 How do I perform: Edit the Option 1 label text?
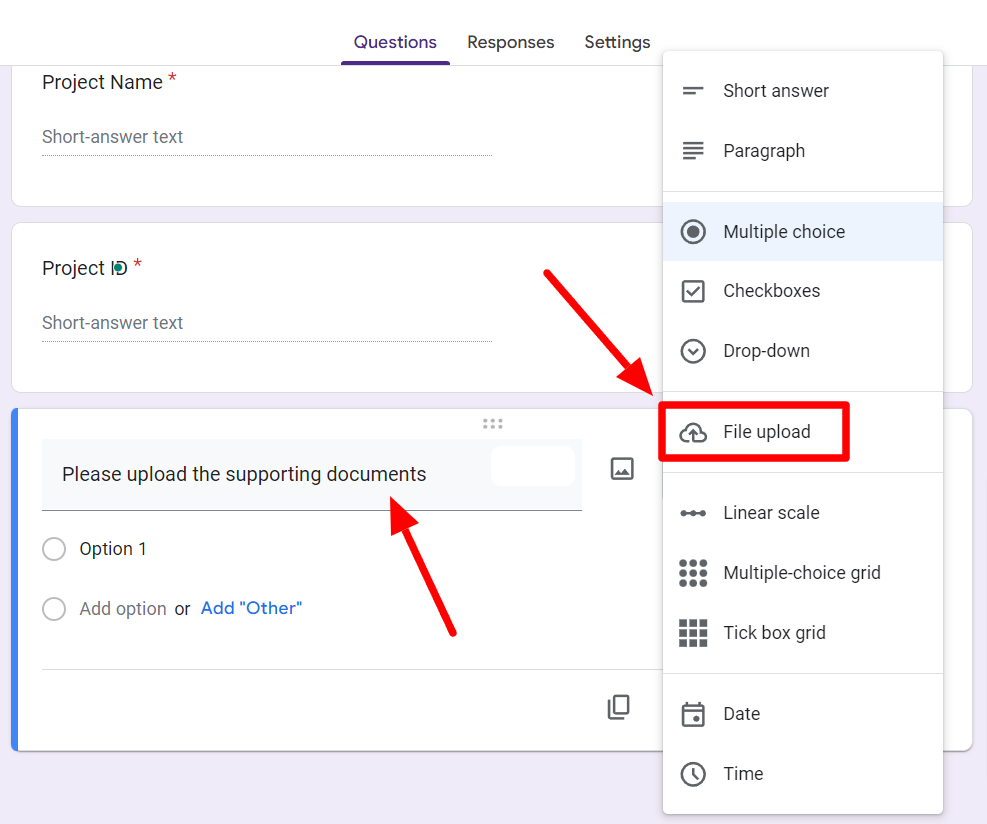point(113,549)
